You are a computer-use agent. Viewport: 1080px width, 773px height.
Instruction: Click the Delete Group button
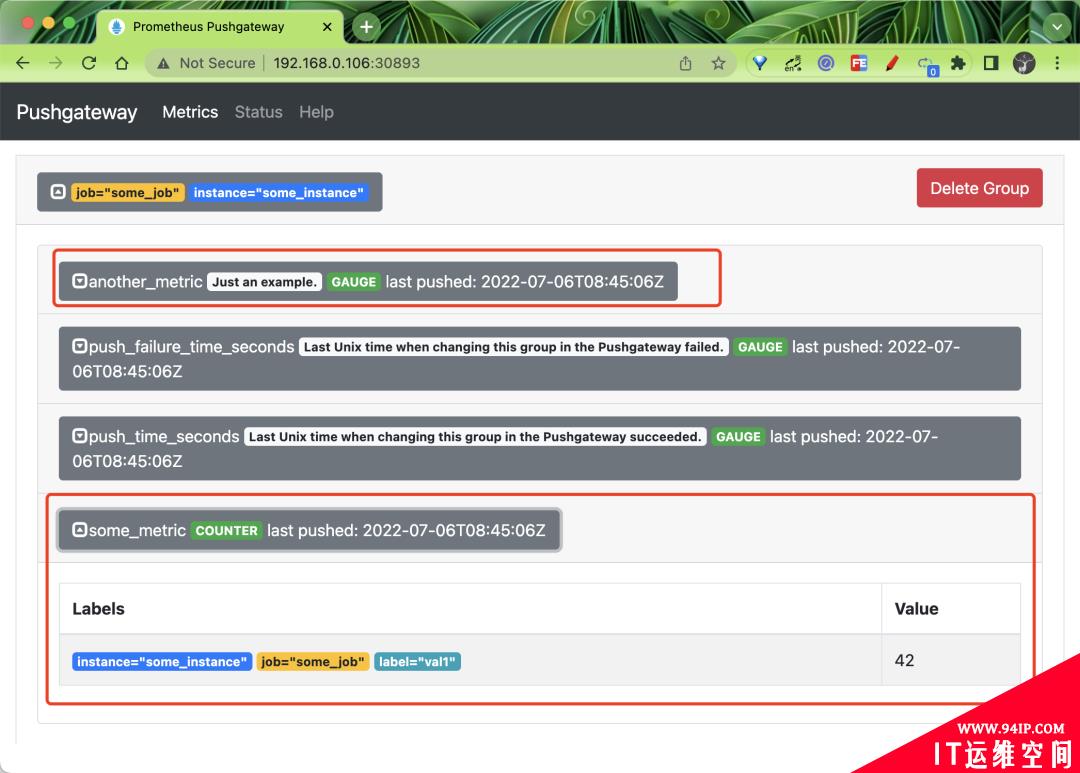tap(979, 188)
